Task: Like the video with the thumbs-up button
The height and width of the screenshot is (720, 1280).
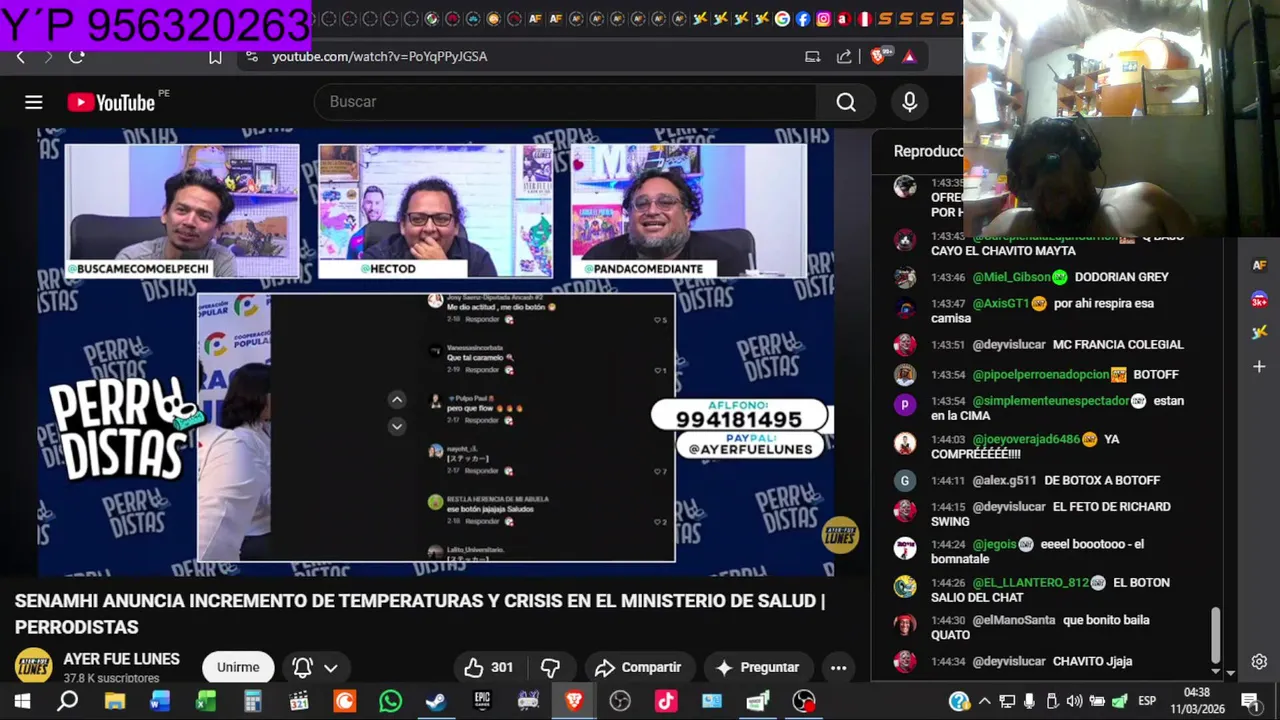Action: click(488, 667)
